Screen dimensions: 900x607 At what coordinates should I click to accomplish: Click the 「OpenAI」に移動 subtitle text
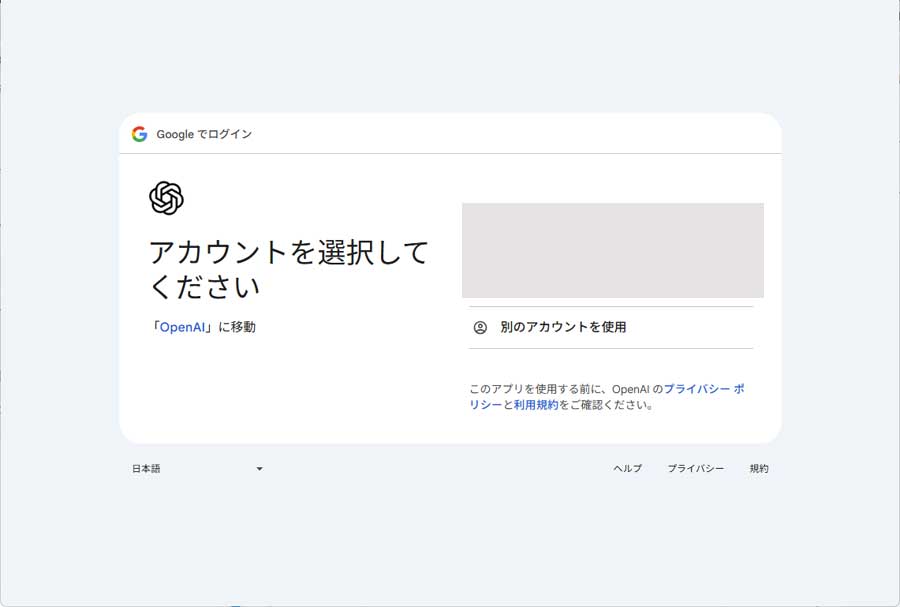tap(204, 326)
